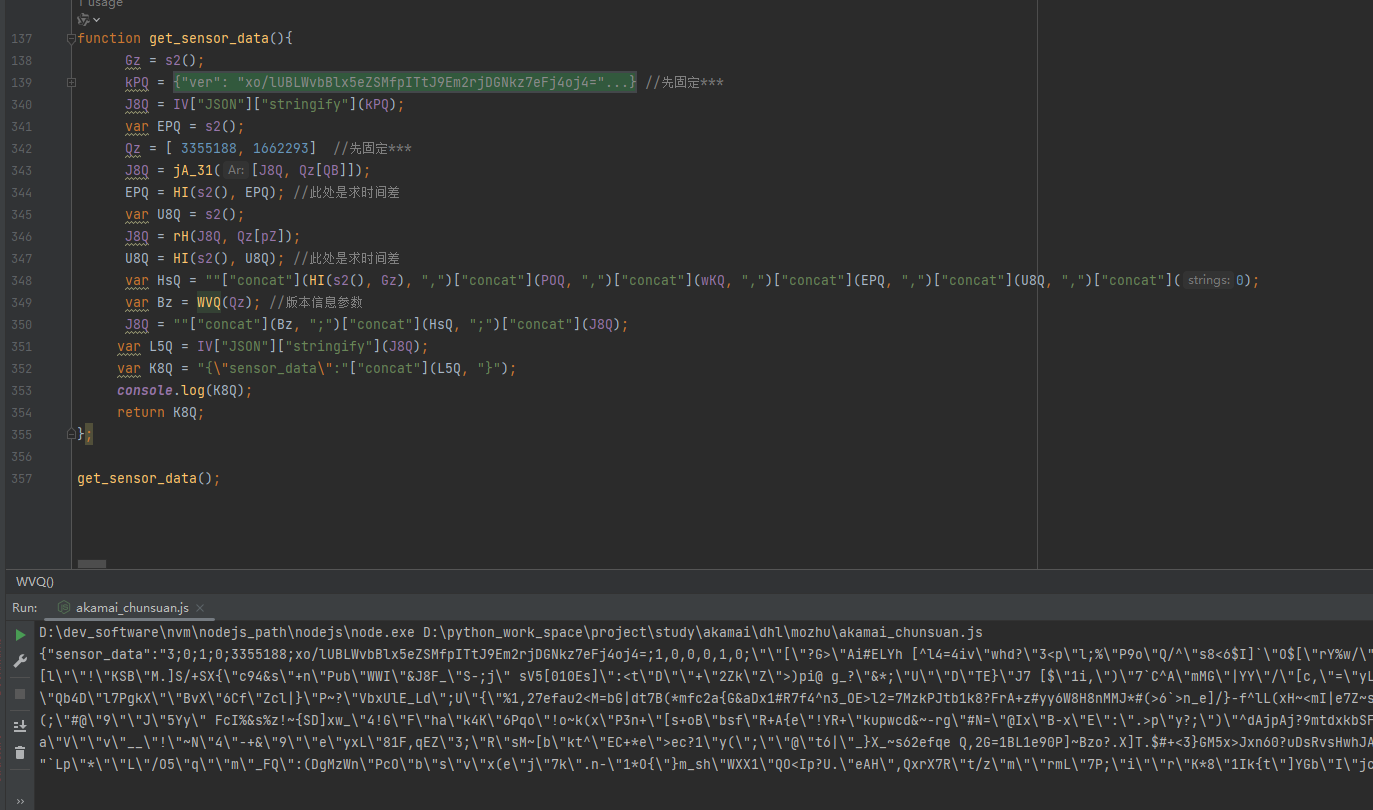Click 'var U8Q = s2();' on line 345

pos(184,215)
